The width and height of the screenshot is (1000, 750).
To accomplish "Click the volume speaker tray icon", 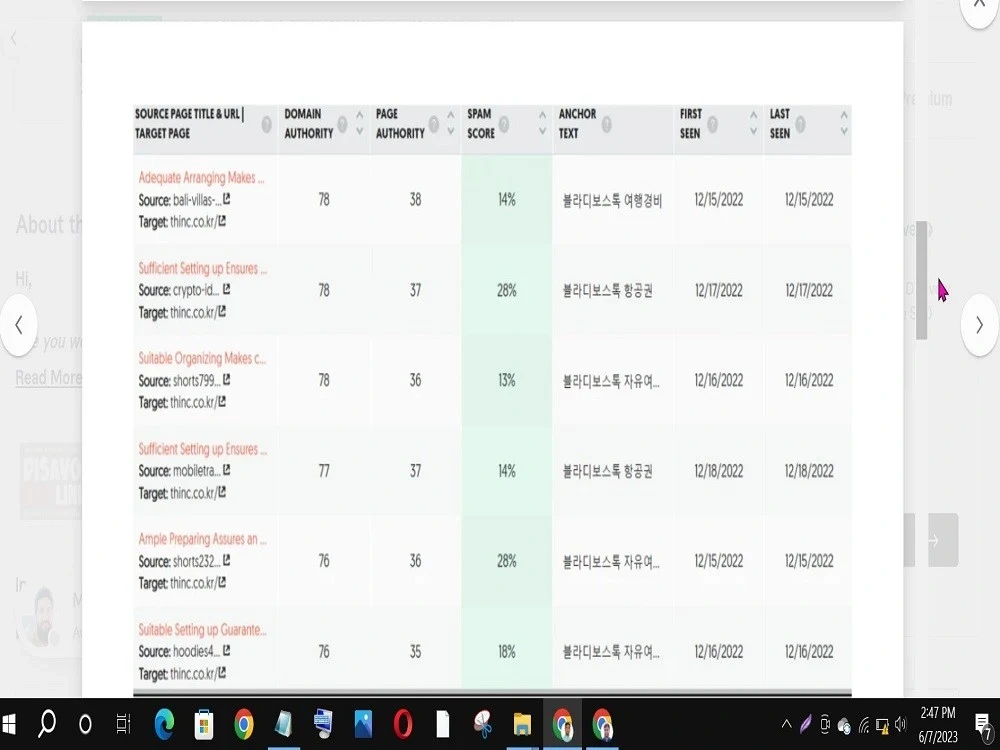I will 901,724.
